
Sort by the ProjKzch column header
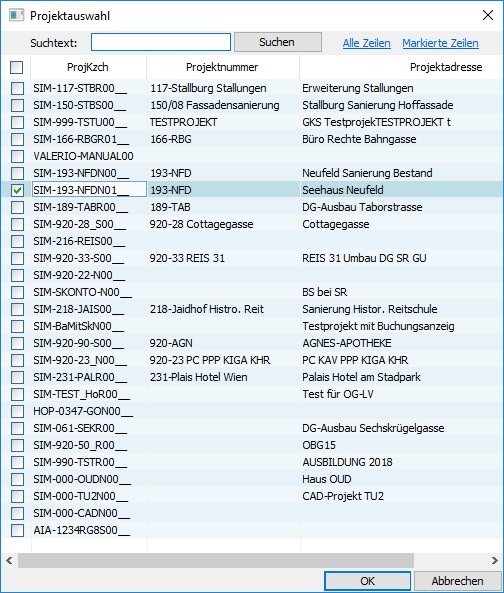88,67
